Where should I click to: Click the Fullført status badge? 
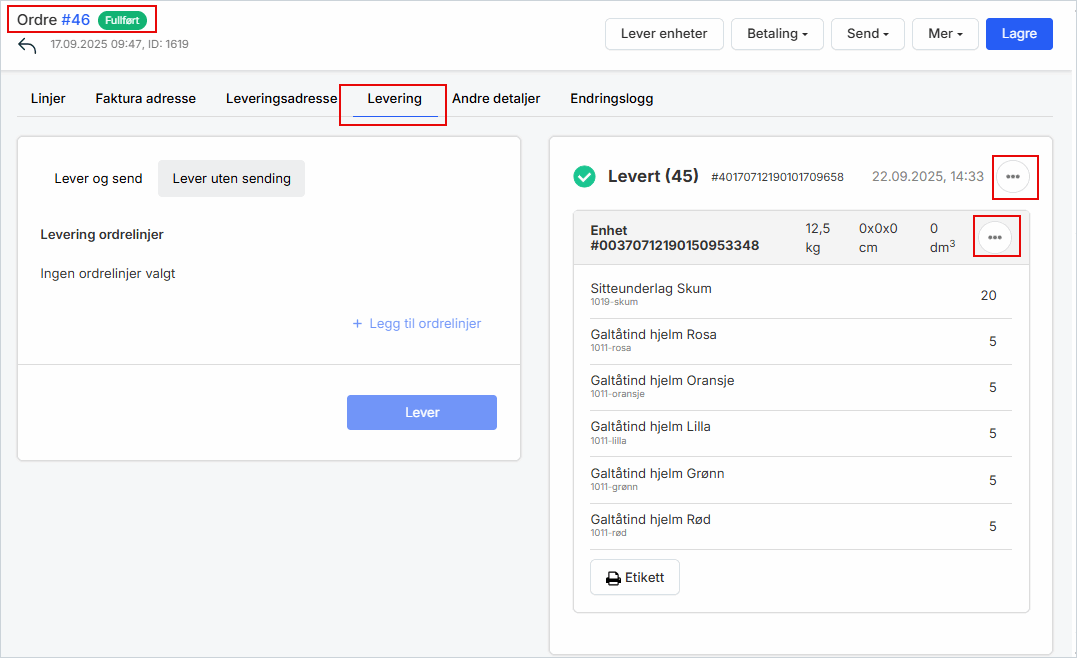point(122,20)
